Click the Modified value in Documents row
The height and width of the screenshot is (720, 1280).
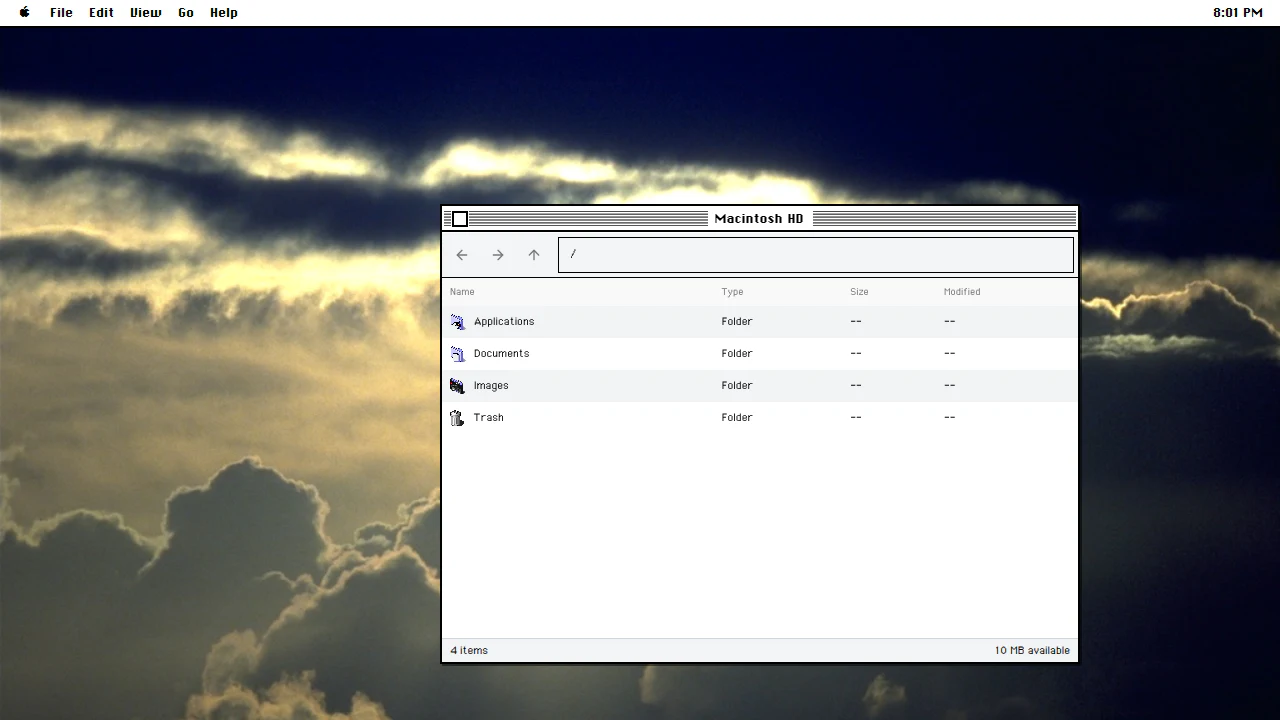click(x=950, y=354)
